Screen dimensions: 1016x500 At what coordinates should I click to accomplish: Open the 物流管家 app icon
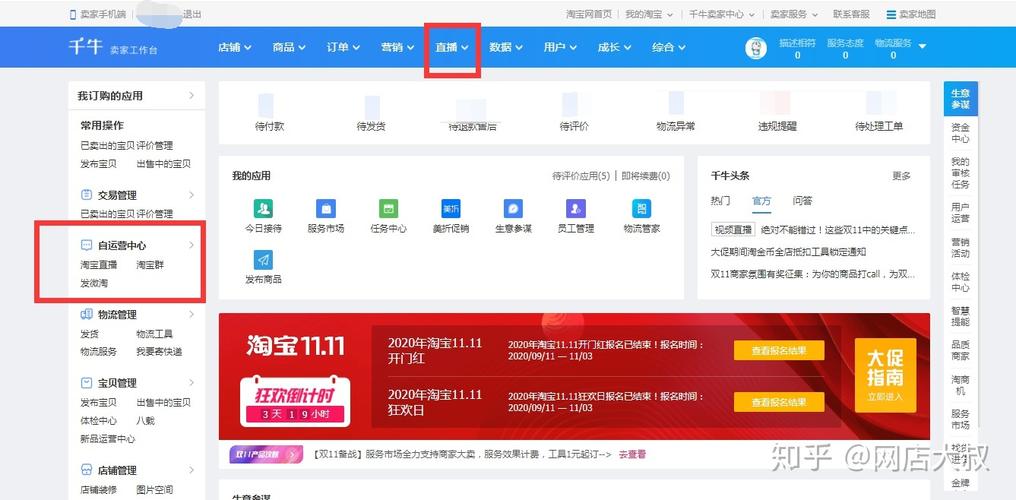click(641, 209)
